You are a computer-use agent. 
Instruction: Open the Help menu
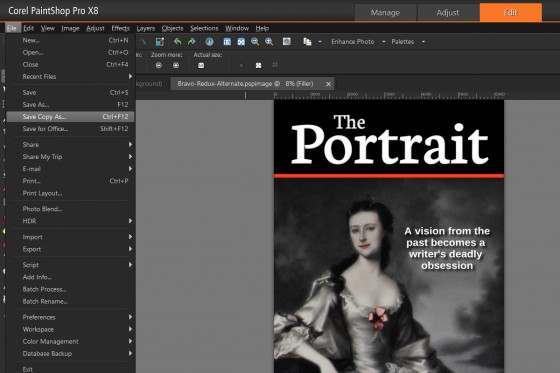[x=262, y=28]
